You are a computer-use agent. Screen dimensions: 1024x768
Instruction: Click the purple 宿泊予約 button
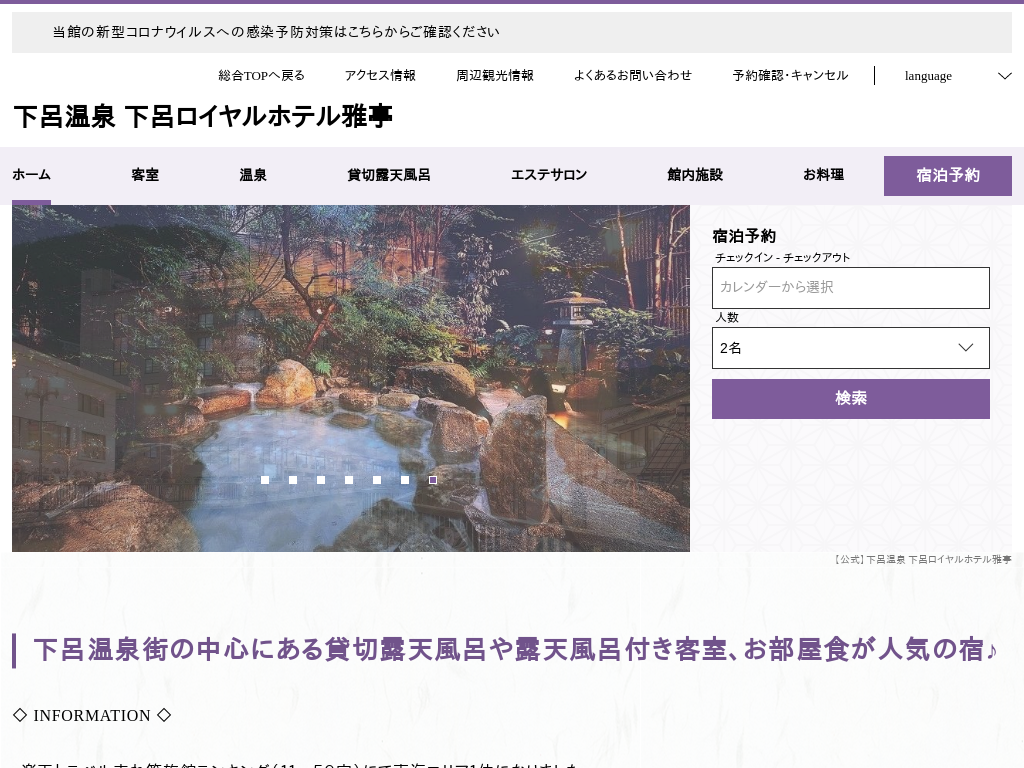(x=948, y=176)
